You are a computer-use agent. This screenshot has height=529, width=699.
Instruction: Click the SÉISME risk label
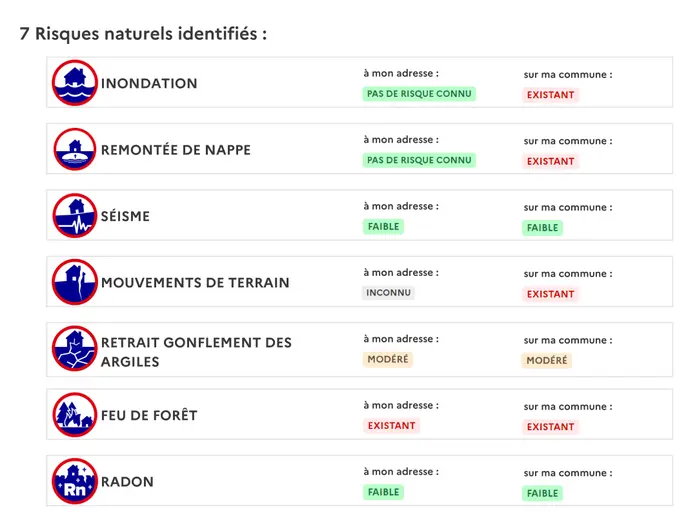[x=125, y=216]
